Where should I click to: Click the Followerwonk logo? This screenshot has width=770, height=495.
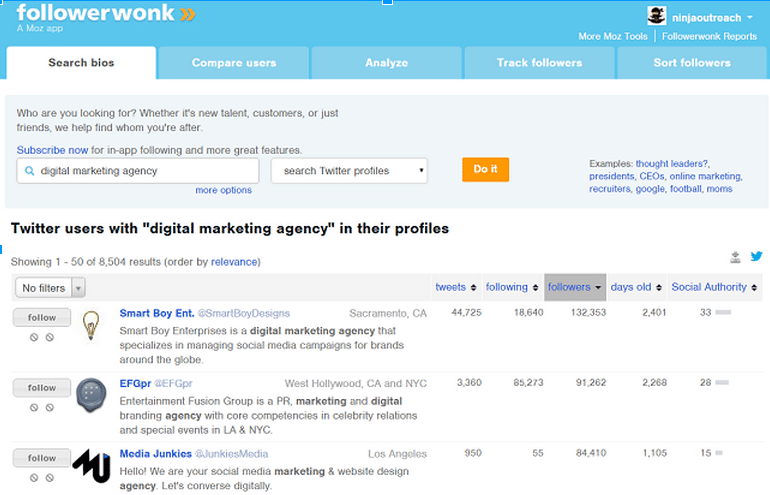pyautogui.click(x=106, y=14)
